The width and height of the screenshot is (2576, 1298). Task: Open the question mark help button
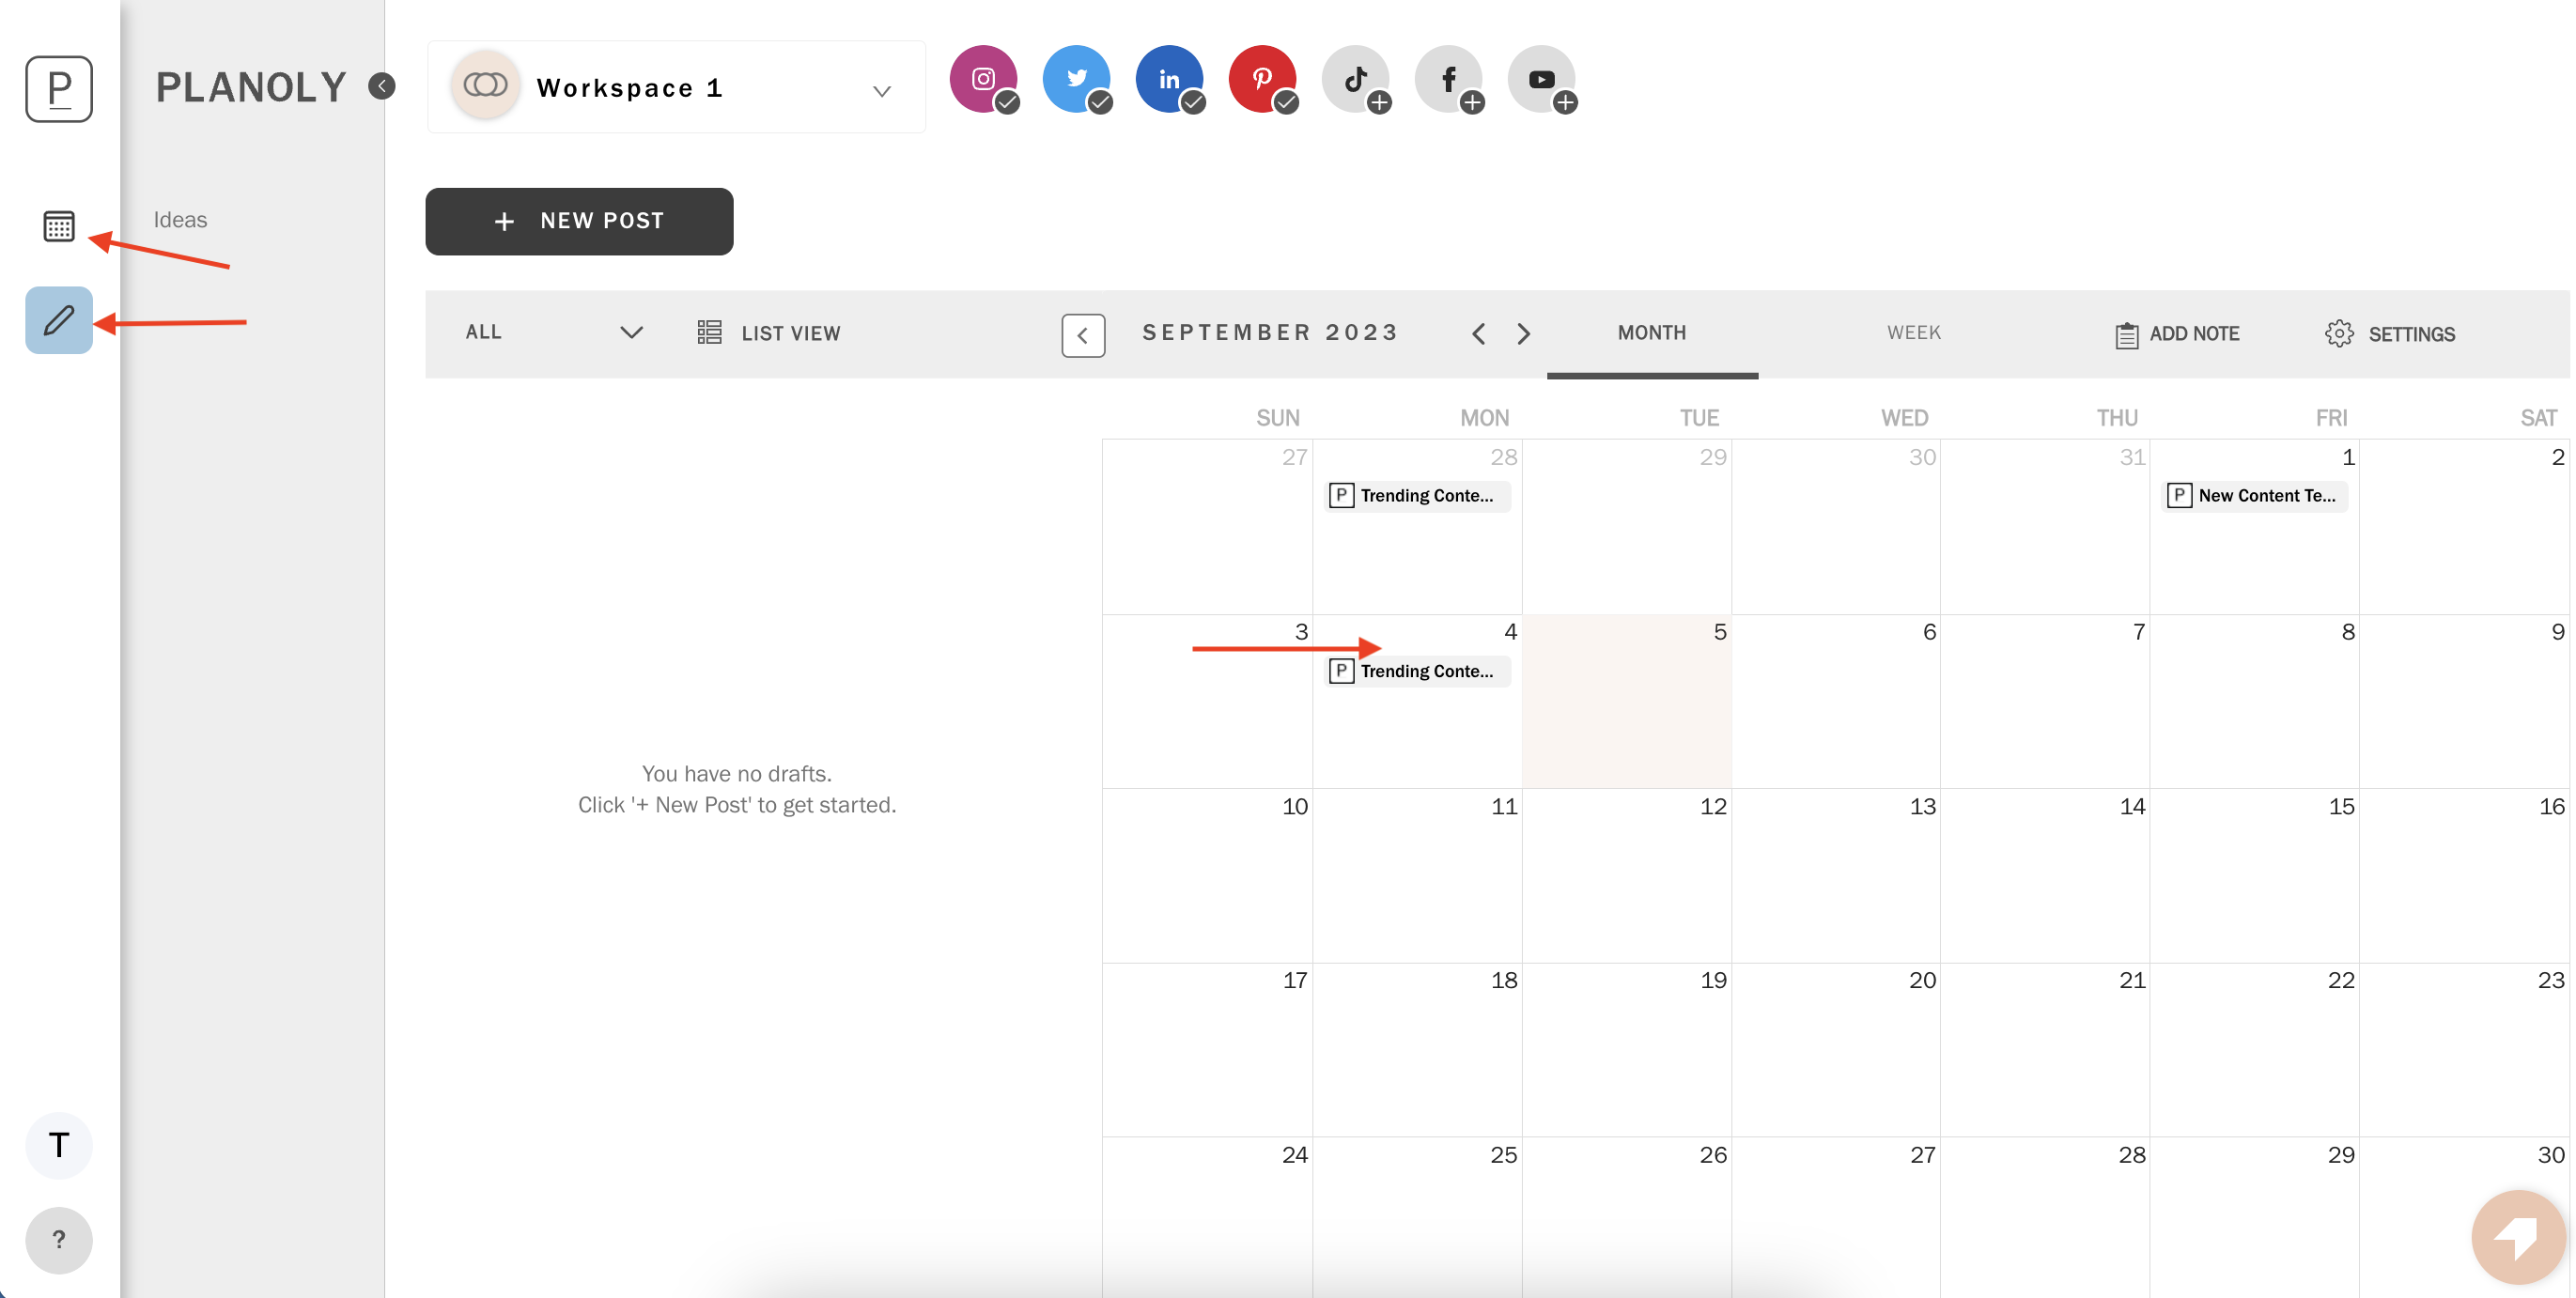(59, 1240)
